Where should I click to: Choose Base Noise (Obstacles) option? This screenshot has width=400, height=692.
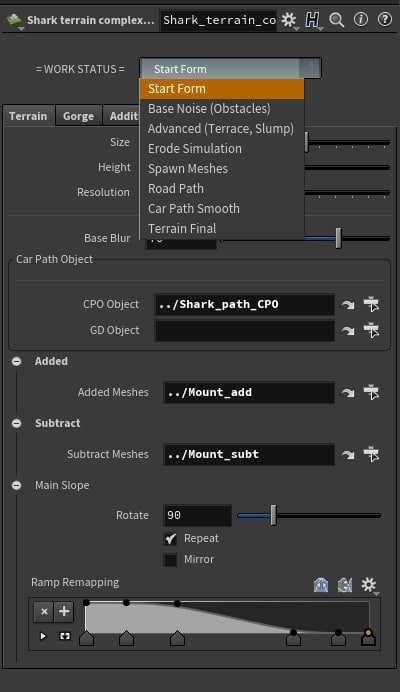(x=222, y=109)
